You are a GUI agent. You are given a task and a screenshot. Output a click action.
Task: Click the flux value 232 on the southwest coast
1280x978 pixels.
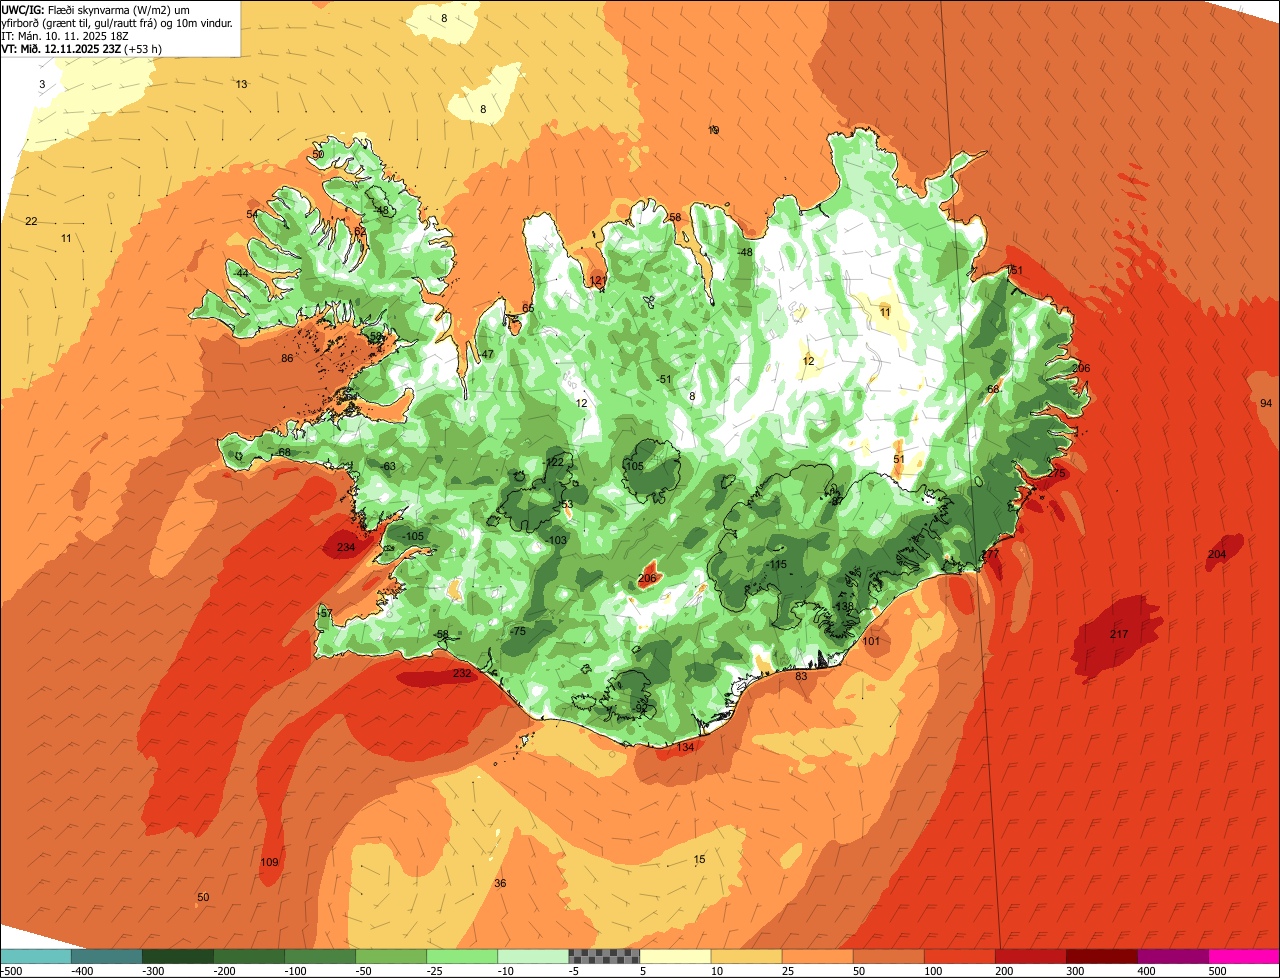(x=462, y=674)
